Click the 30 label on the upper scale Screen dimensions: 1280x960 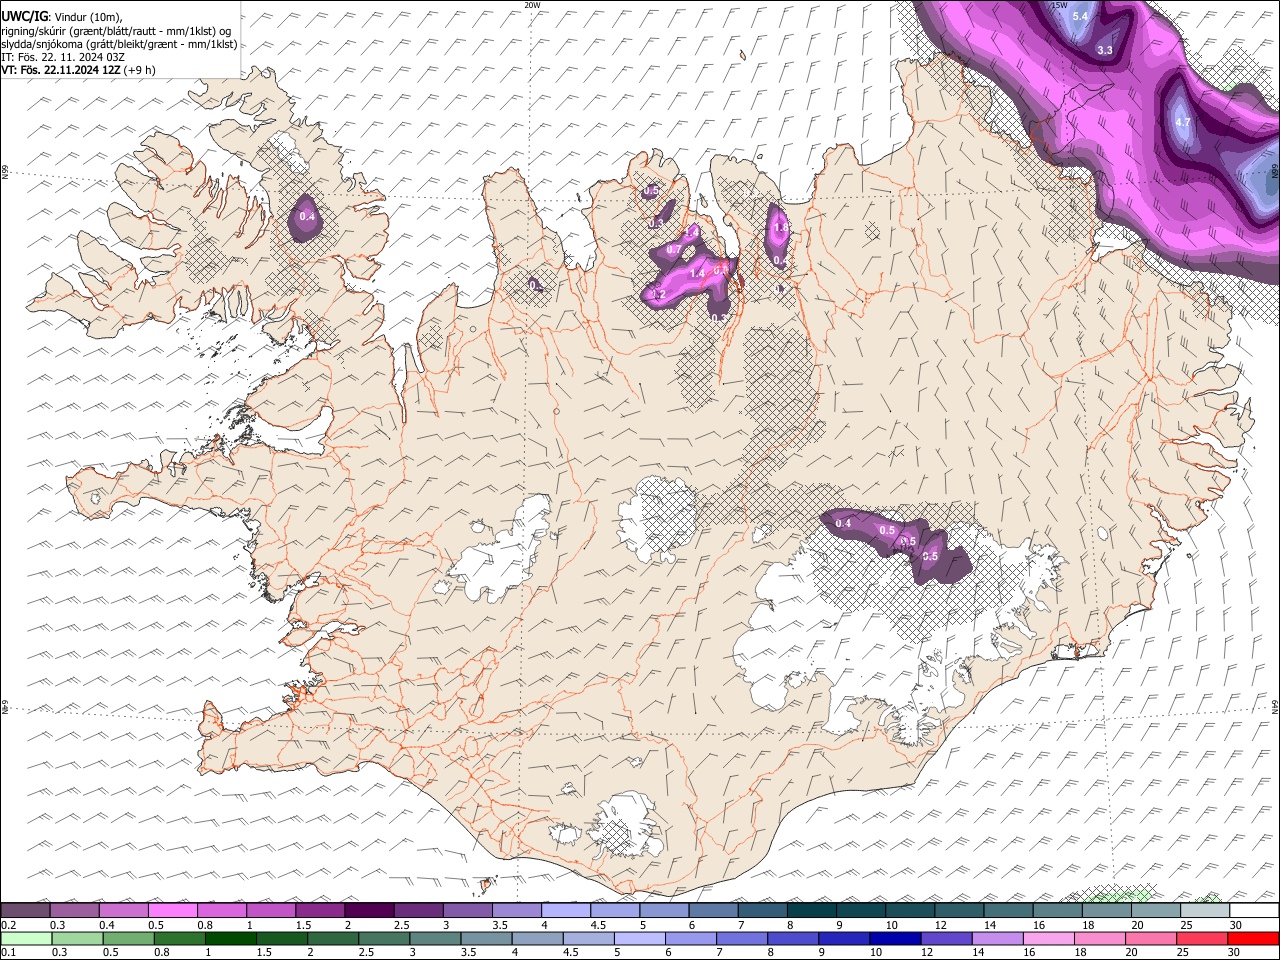click(x=1236, y=925)
